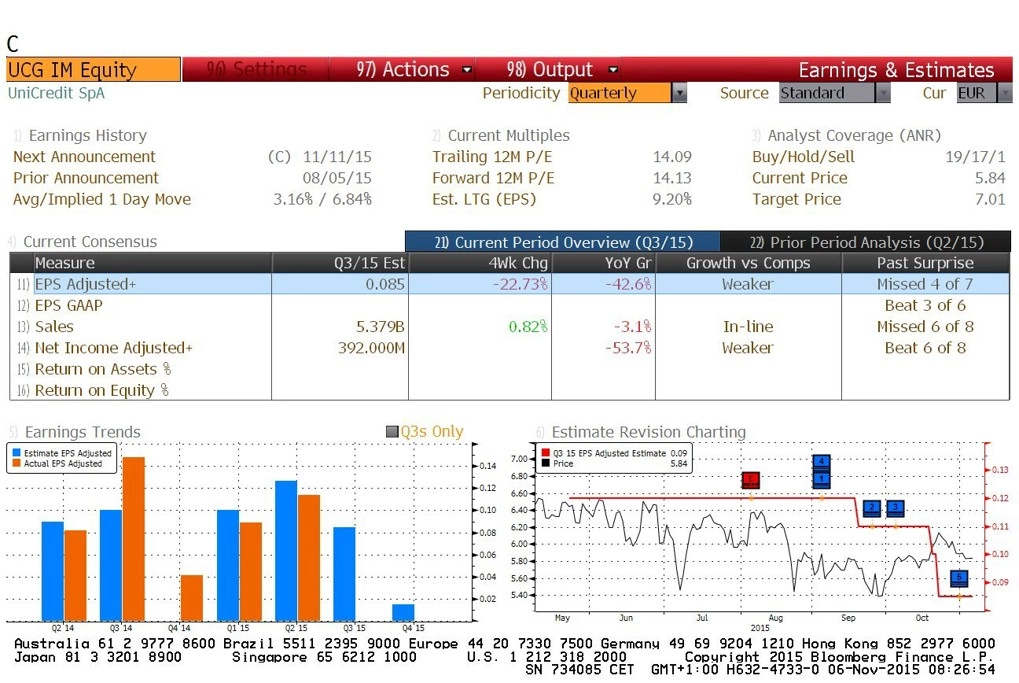This screenshot has width=1019, height=683.
Task: Select blue revision marker 4 on the chart
Action: click(821, 462)
